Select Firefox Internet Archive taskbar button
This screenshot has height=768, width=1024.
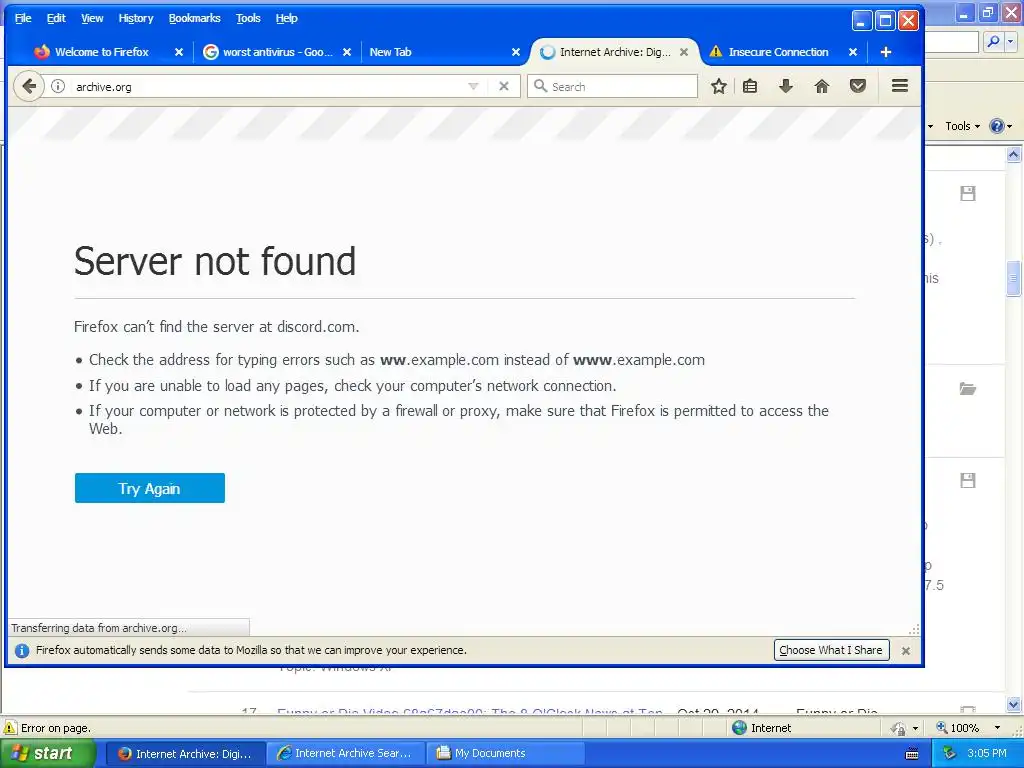tap(185, 754)
